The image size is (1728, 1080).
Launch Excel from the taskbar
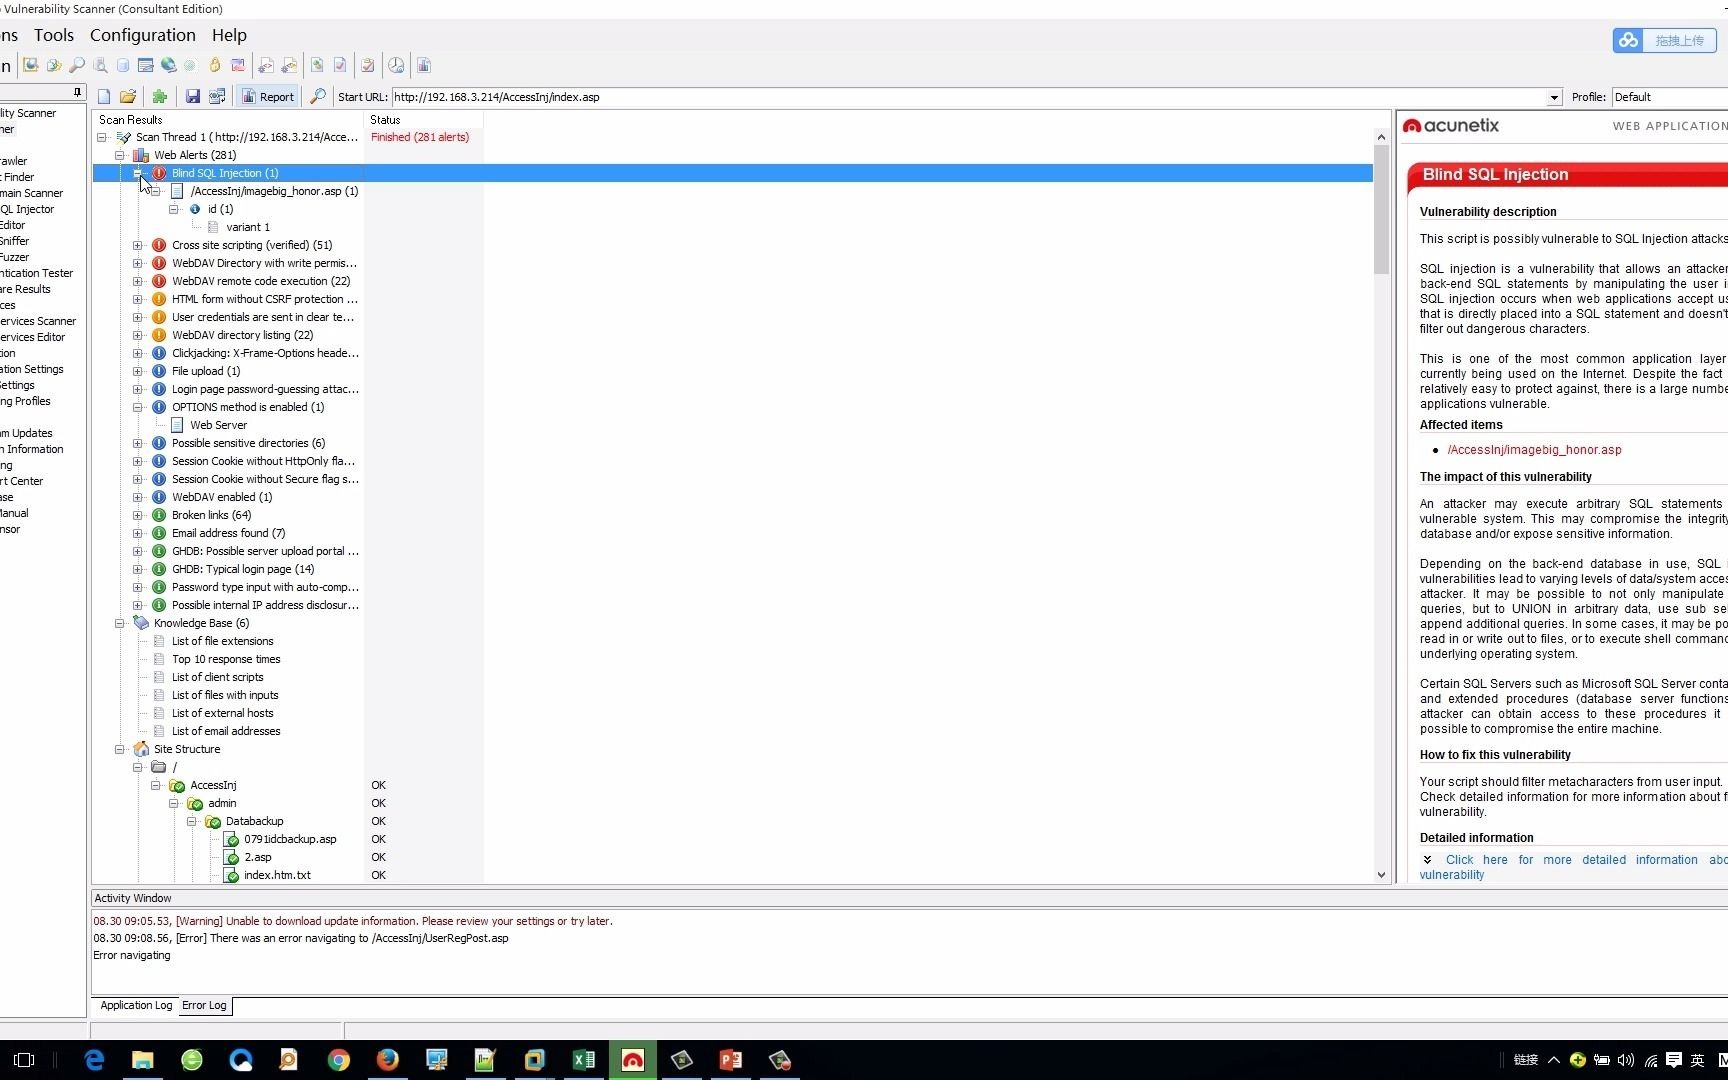[584, 1060]
